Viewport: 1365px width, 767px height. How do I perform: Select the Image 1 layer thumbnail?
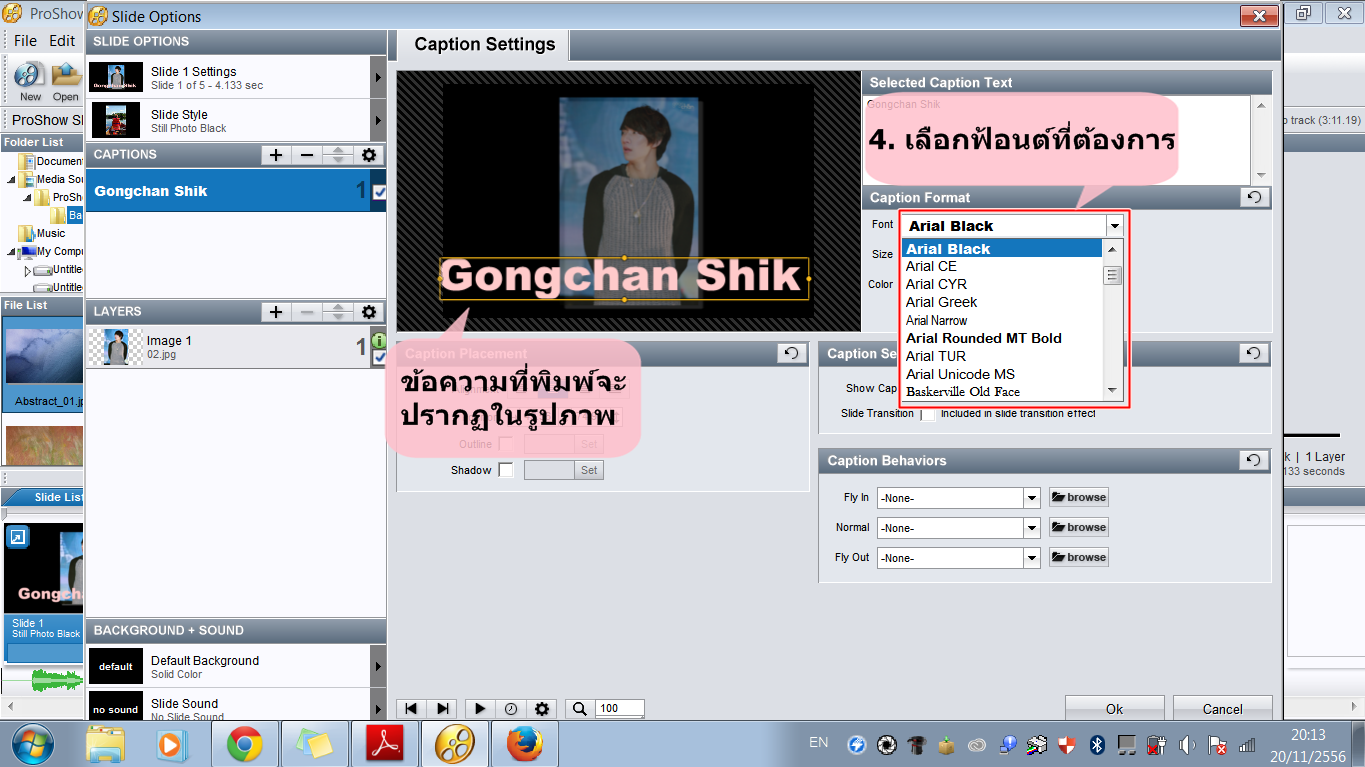coord(116,347)
